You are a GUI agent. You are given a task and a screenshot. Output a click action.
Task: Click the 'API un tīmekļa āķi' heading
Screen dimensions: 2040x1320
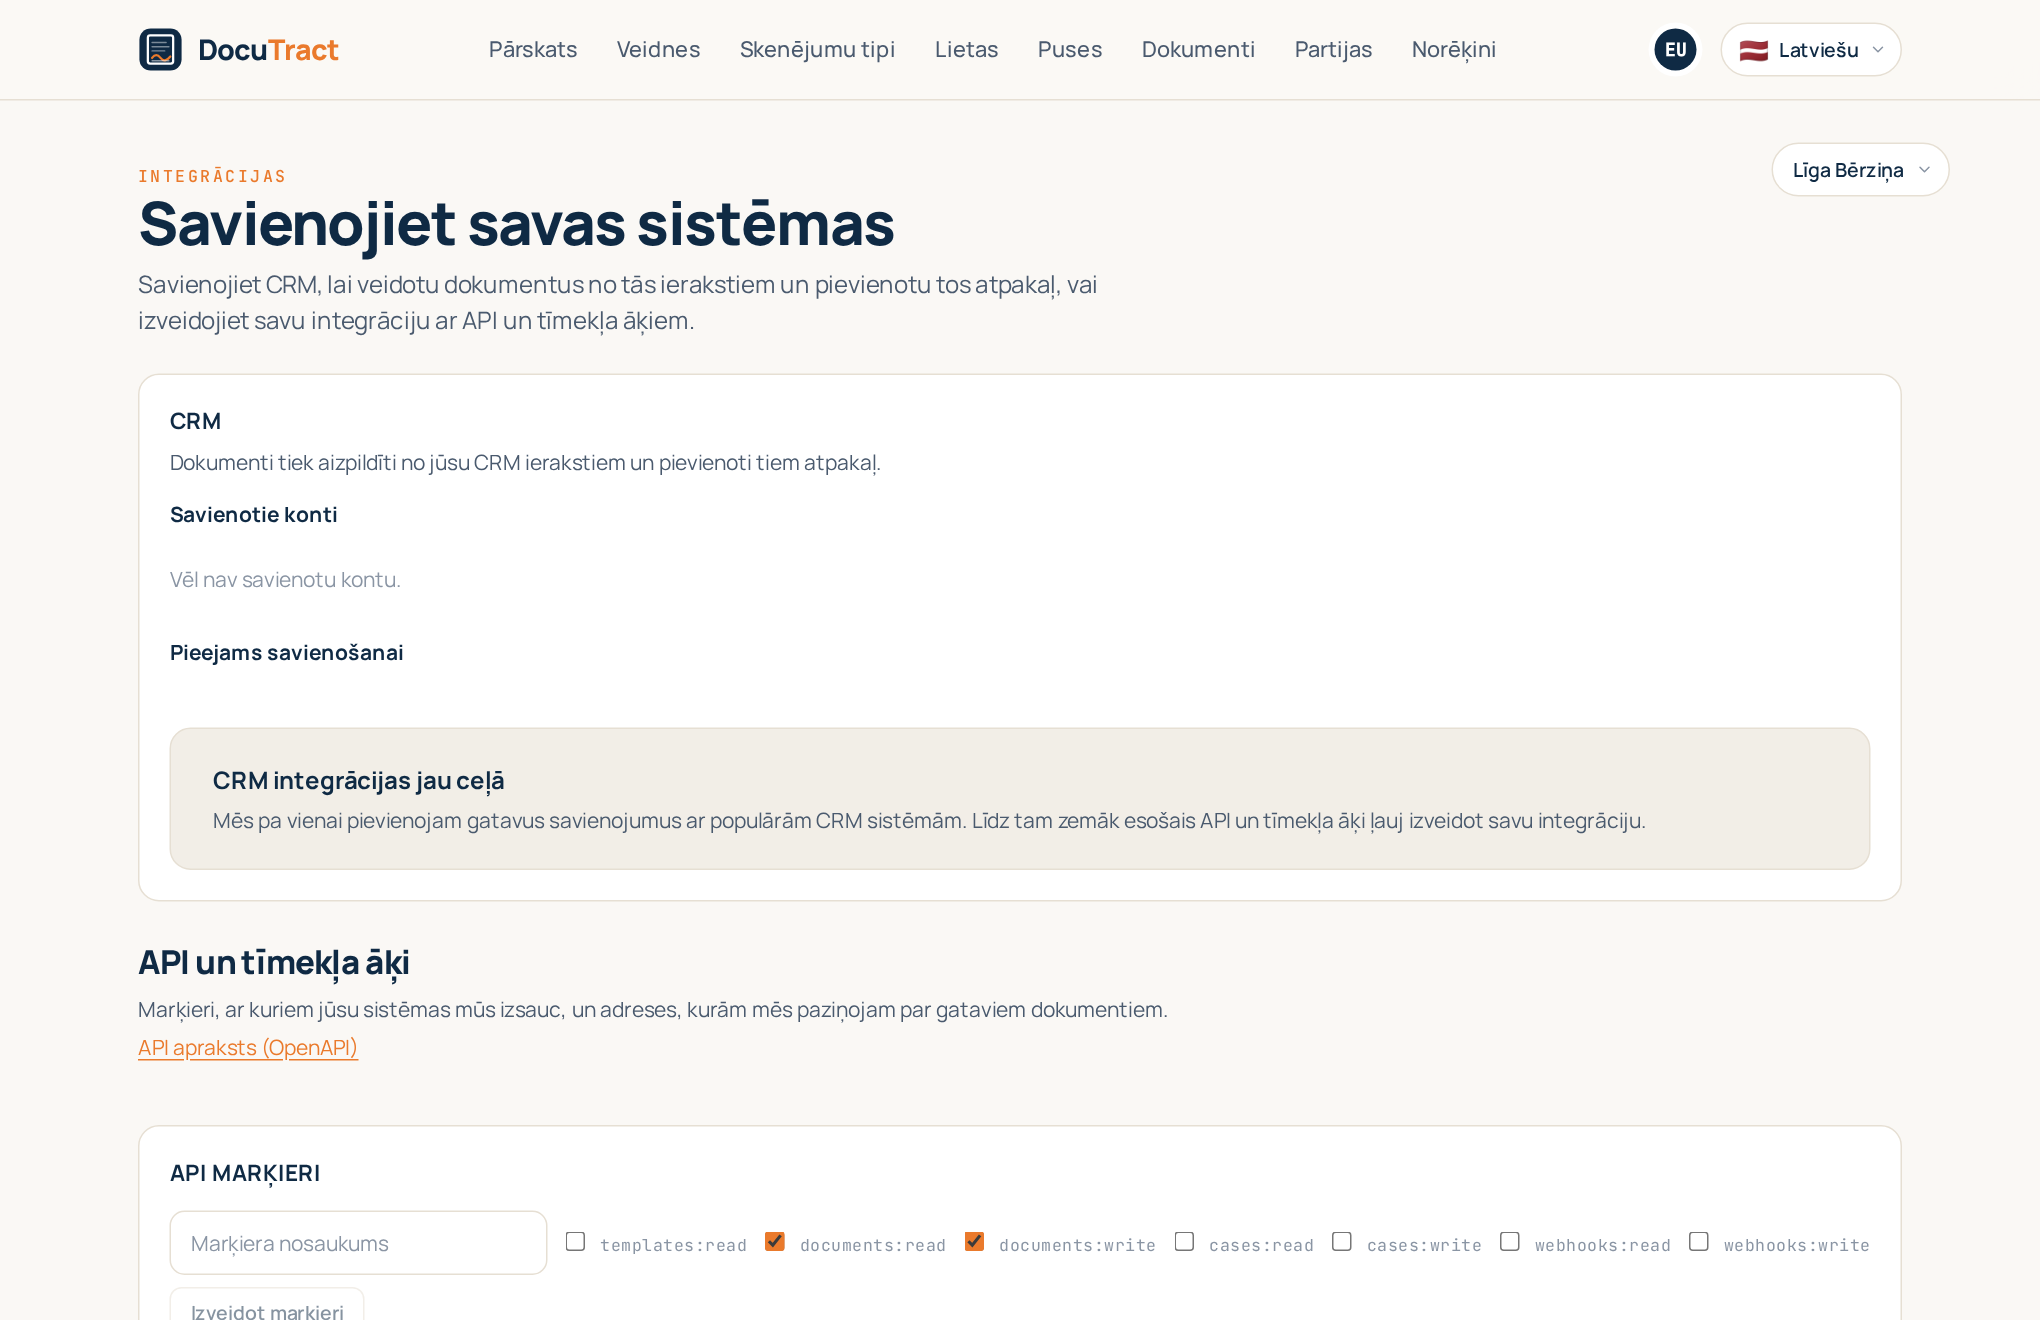tap(274, 963)
